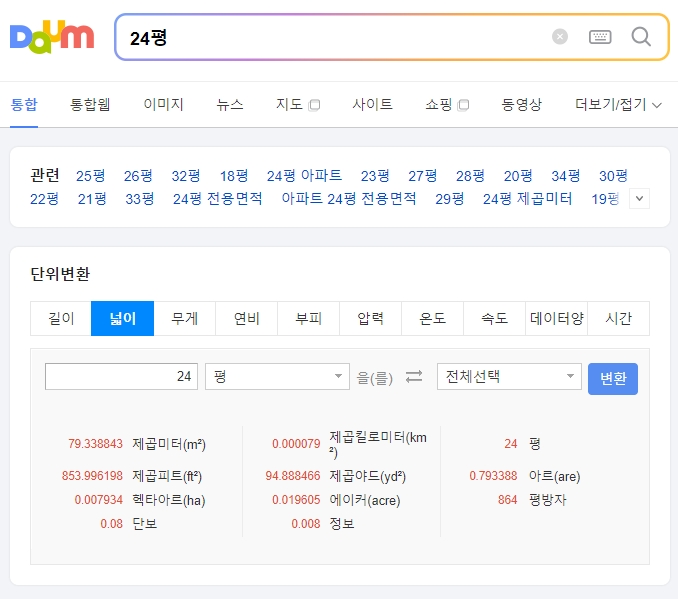This screenshot has width=678, height=599.
Task: Click the value input field showing 24
Action: [122, 376]
